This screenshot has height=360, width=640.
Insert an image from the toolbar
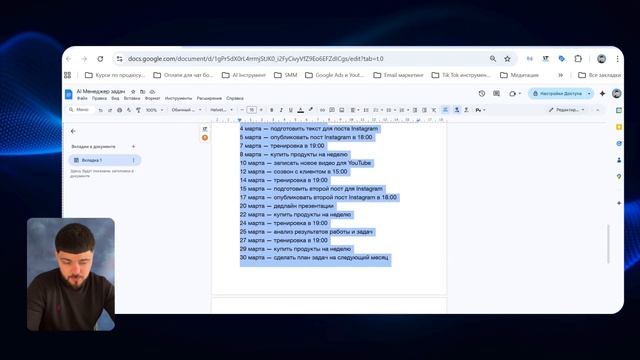(342, 110)
